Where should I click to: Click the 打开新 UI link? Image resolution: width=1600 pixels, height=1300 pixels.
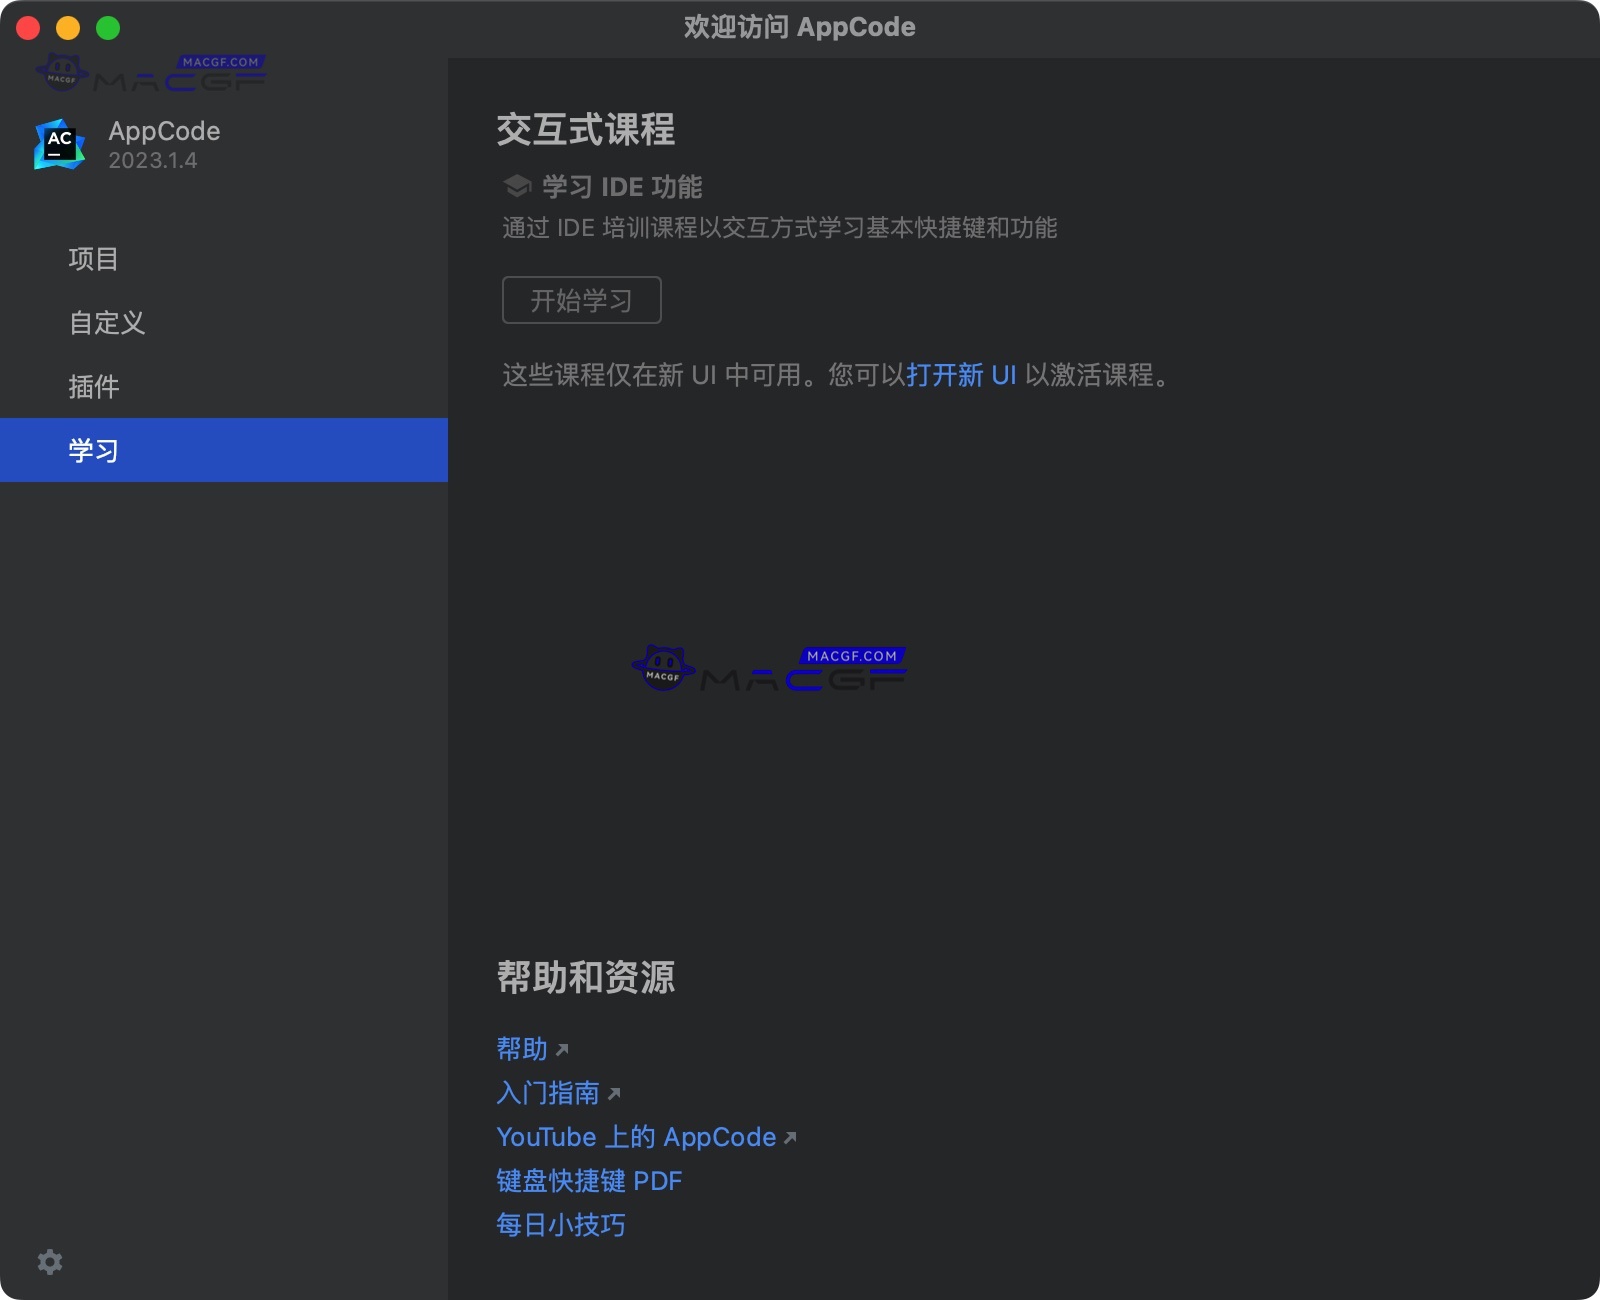pyautogui.click(x=962, y=375)
